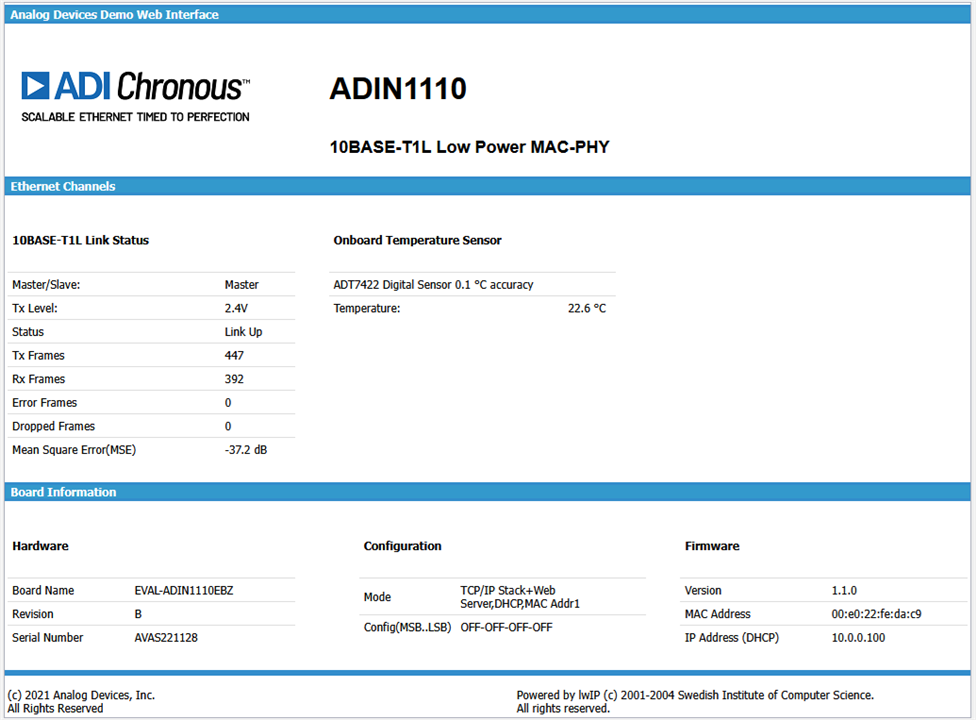This screenshot has height=720, width=976.
Task: Select the Master/Slave value 'Master'
Action: 242,284
